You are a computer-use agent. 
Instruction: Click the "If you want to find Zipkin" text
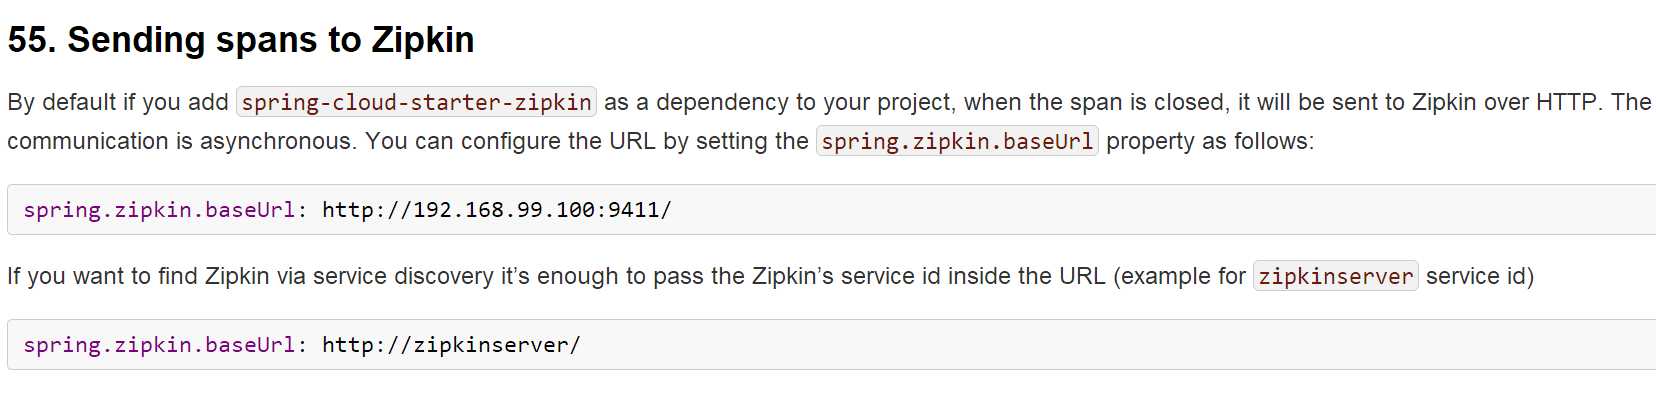point(138,276)
